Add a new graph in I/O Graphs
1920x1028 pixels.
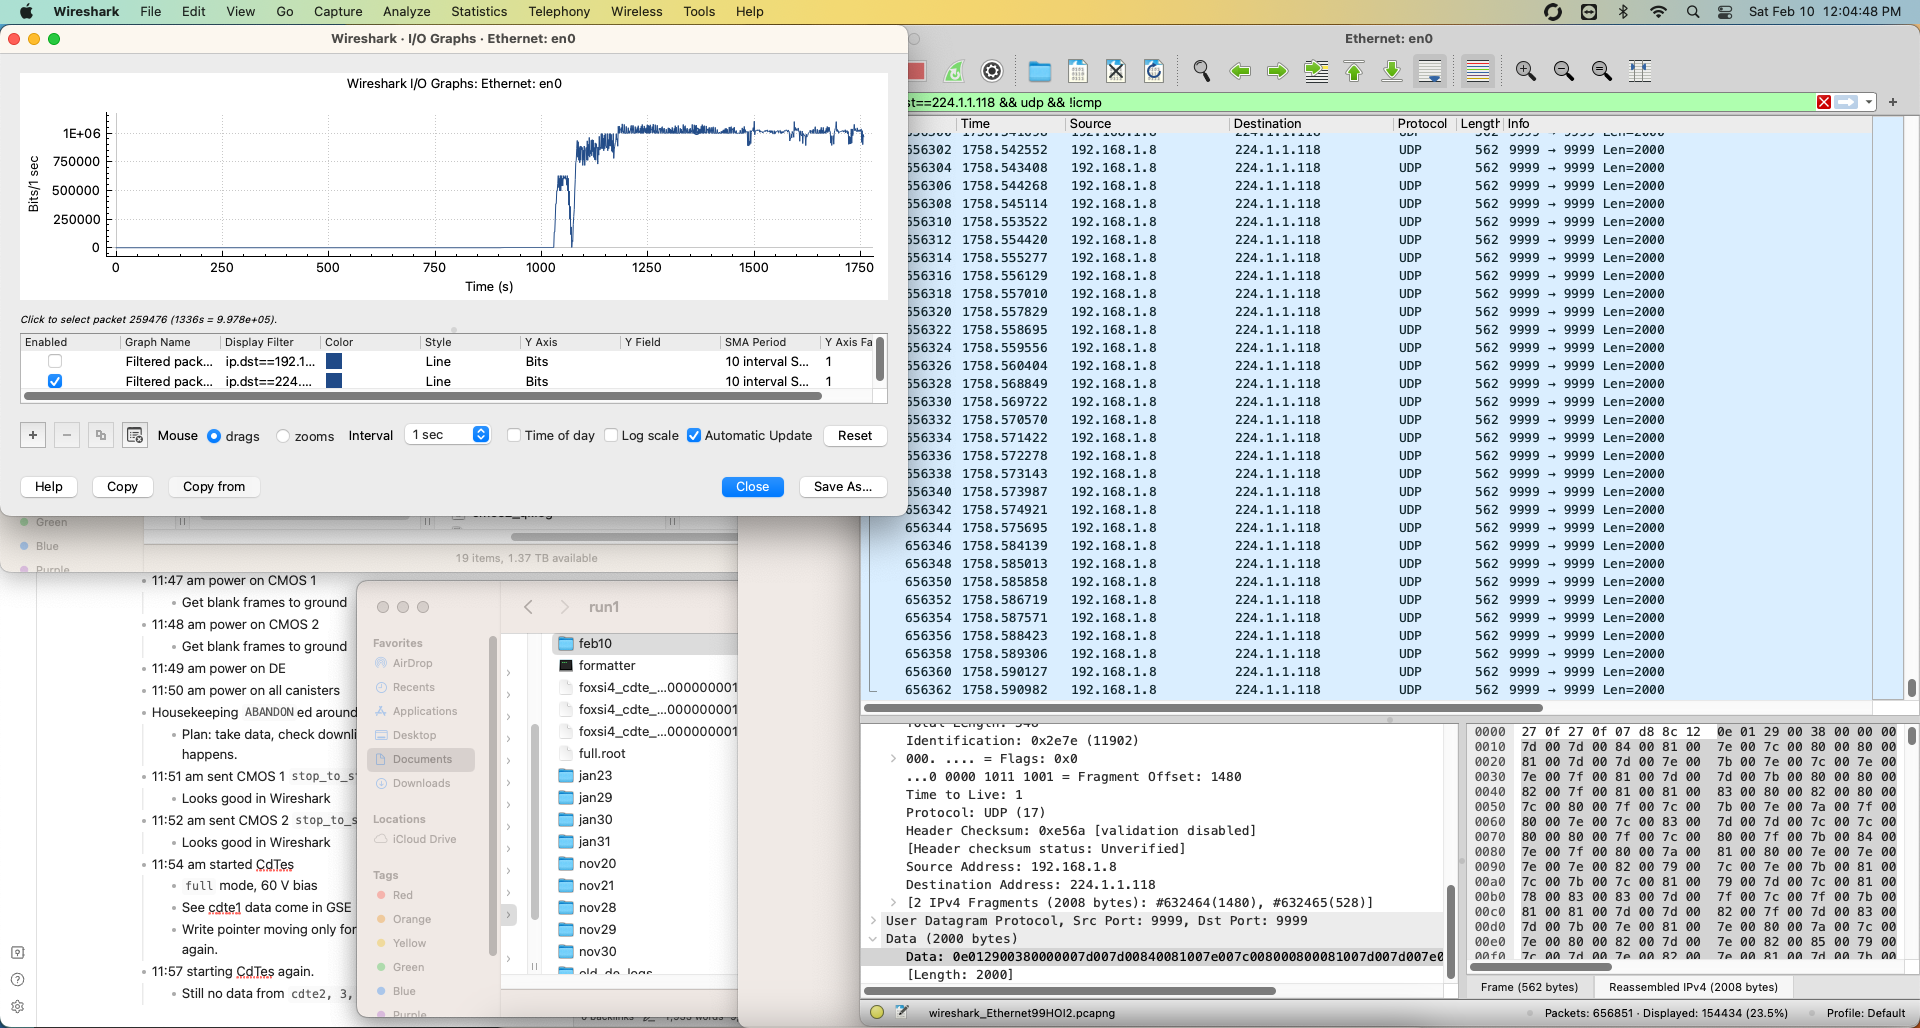(33, 435)
